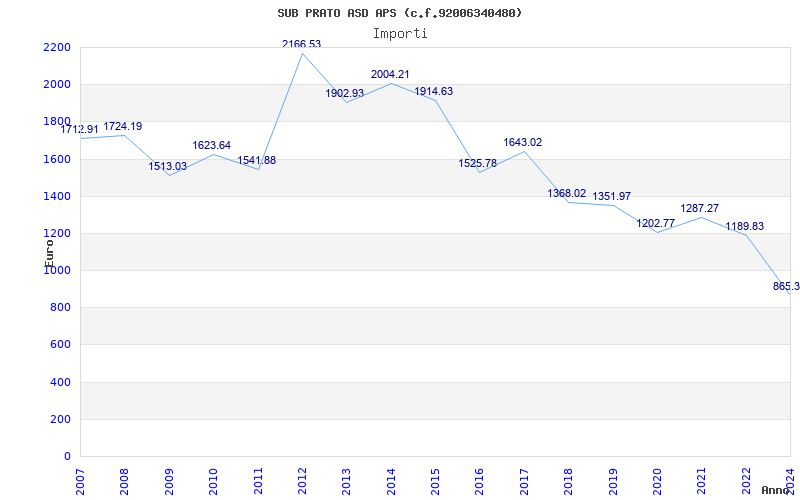Click the Importi subtitle text
This screenshot has width=800, height=500.
click(400, 33)
